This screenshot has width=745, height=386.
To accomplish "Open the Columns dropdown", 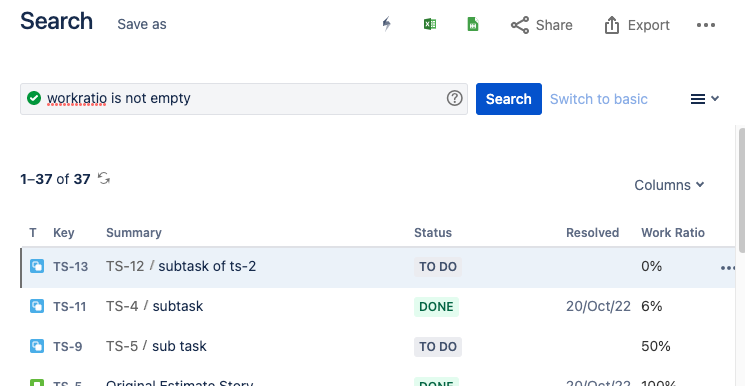I will (669, 185).
